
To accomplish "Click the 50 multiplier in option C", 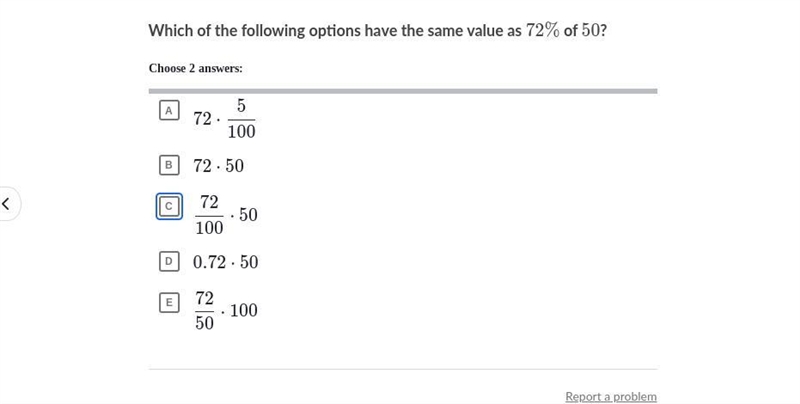I will point(248,215).
